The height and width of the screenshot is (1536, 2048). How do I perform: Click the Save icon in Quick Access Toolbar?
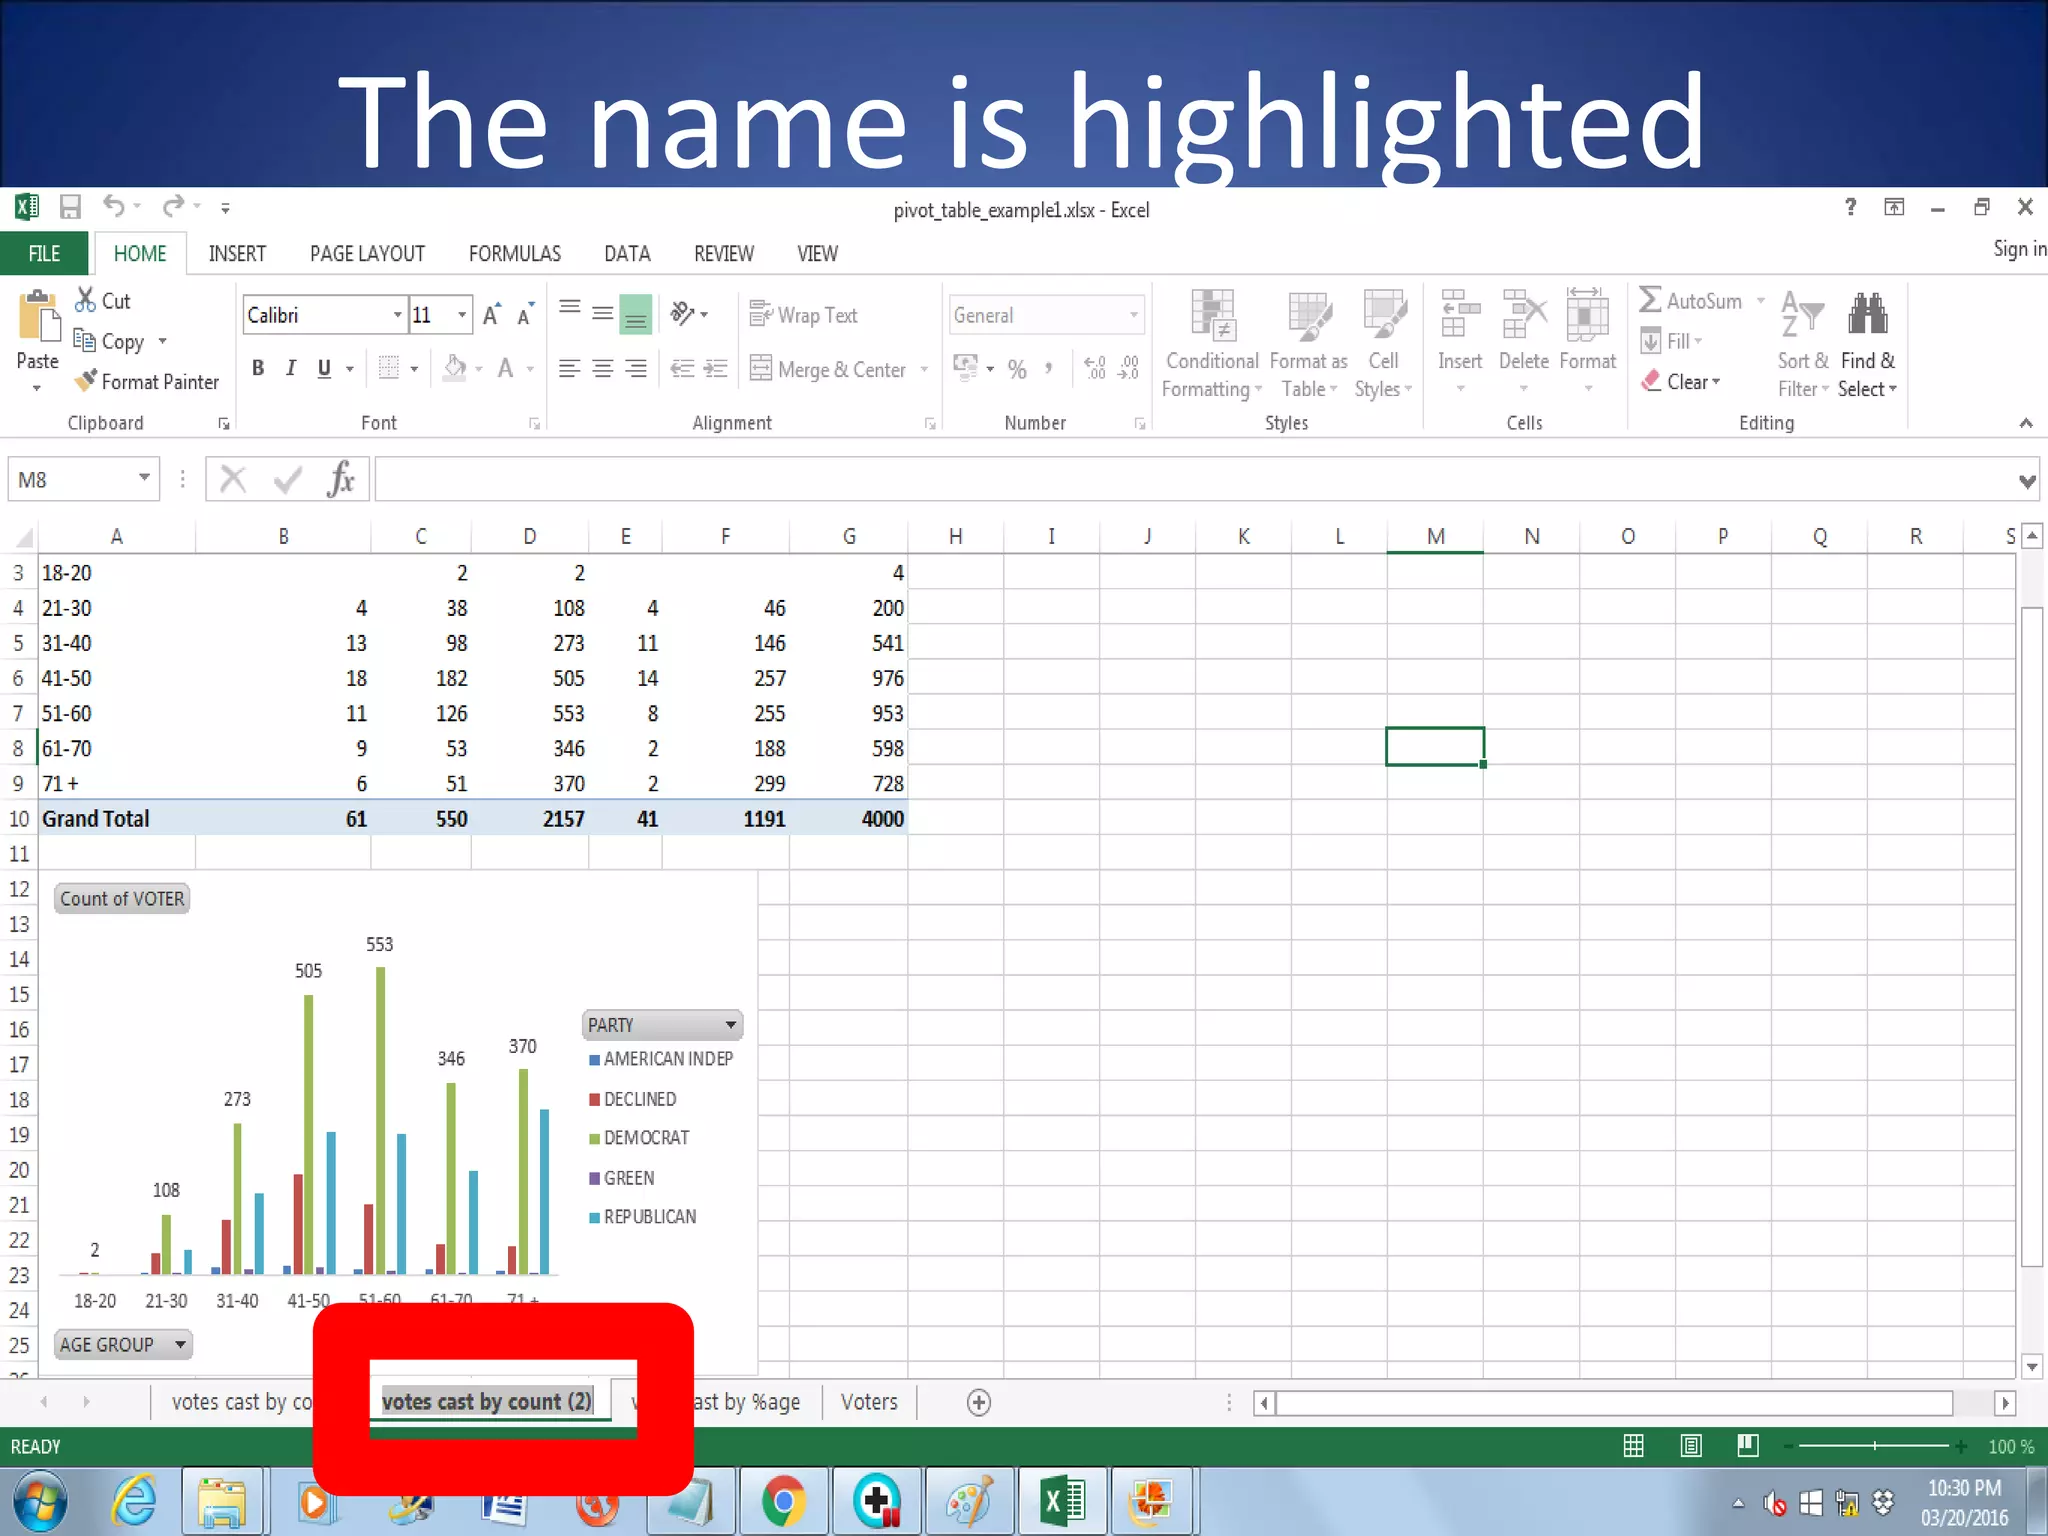(x=70, y=207)
